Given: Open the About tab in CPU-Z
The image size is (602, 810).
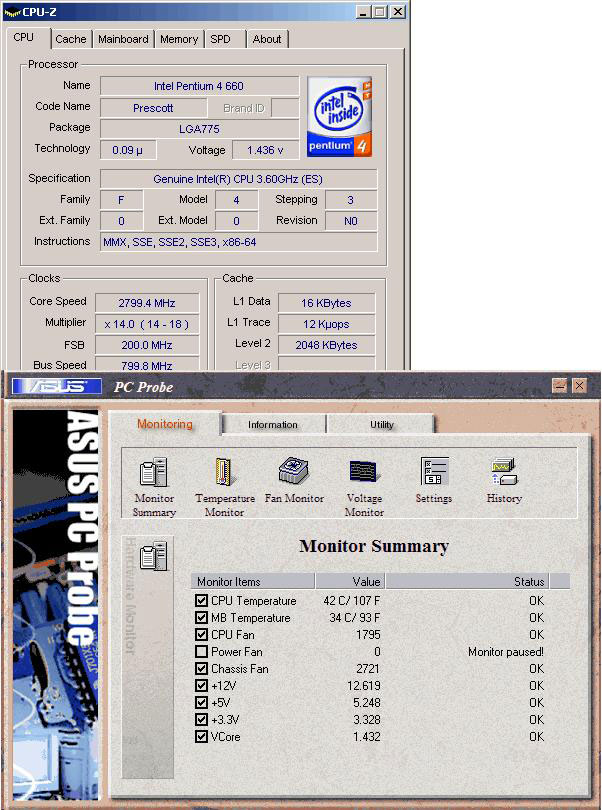Looking at the screenshot, I should [x=267, y=39].
